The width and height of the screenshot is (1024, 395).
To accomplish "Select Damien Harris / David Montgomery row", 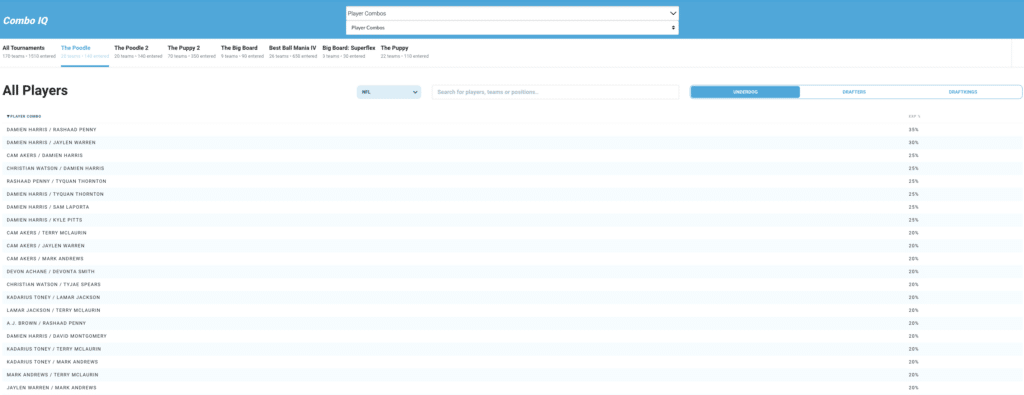I will pyautogui.click(x=512, y=336).
